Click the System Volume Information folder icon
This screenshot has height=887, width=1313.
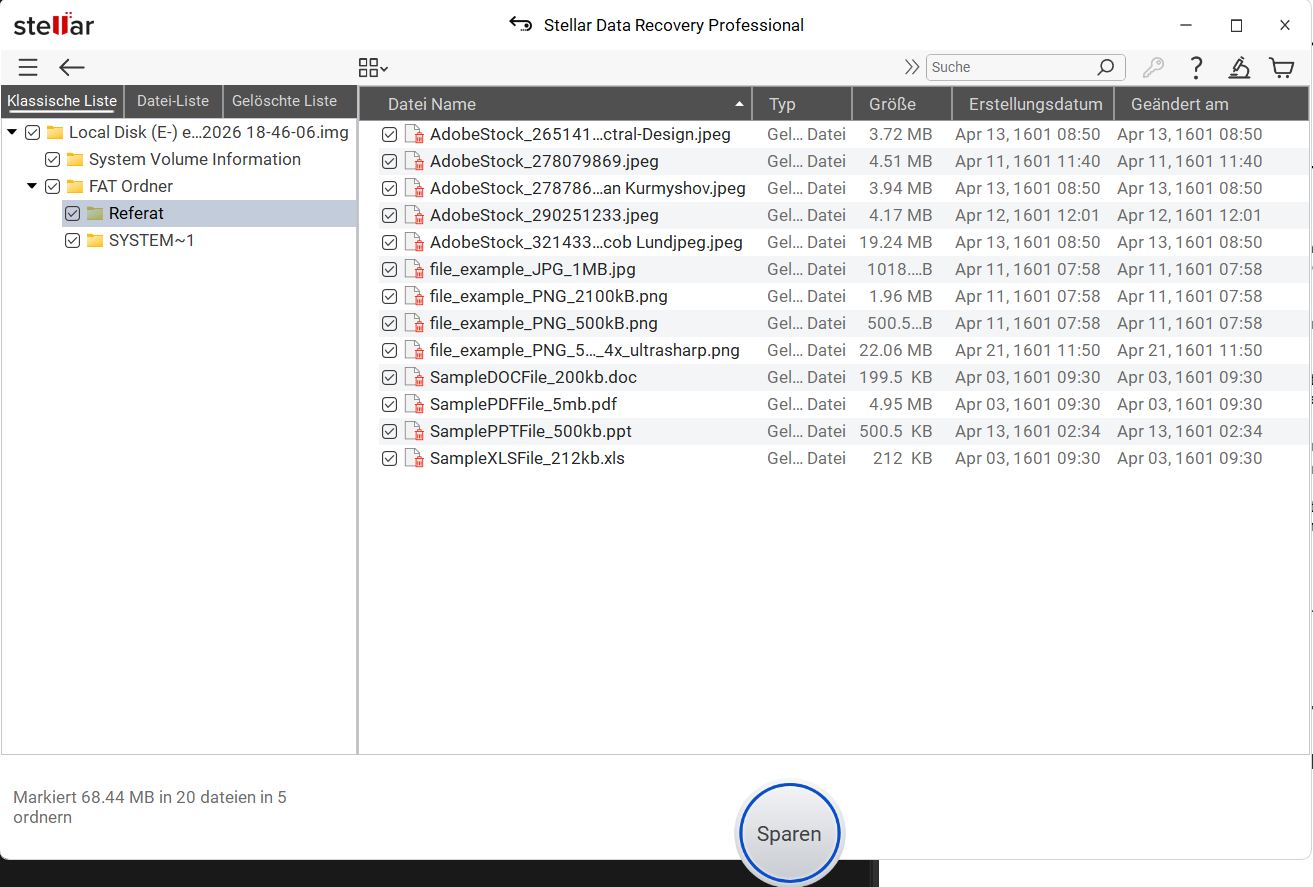[75, 159]
